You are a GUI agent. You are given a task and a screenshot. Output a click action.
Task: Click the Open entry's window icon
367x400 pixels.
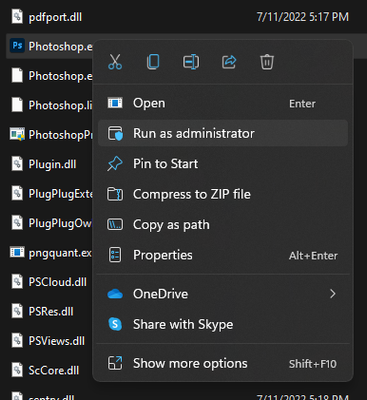[x=115, y=103]
